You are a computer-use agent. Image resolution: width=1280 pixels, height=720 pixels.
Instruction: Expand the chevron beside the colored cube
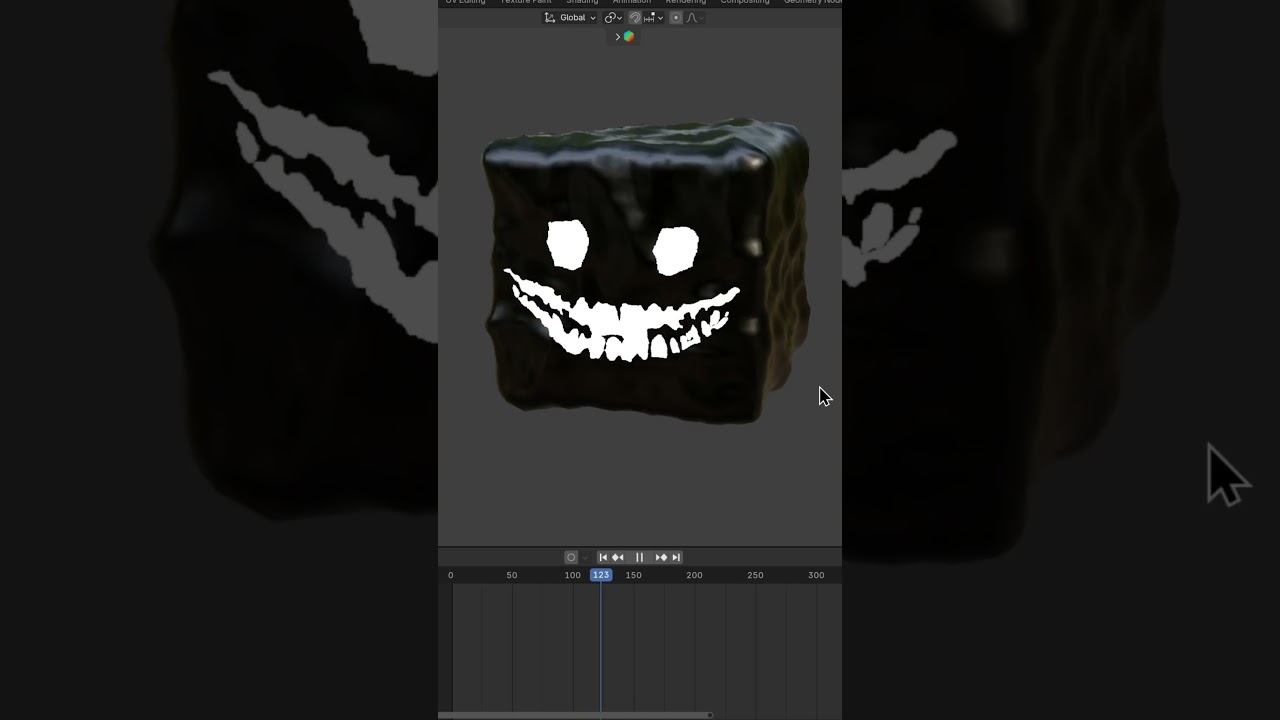[618, 37]
